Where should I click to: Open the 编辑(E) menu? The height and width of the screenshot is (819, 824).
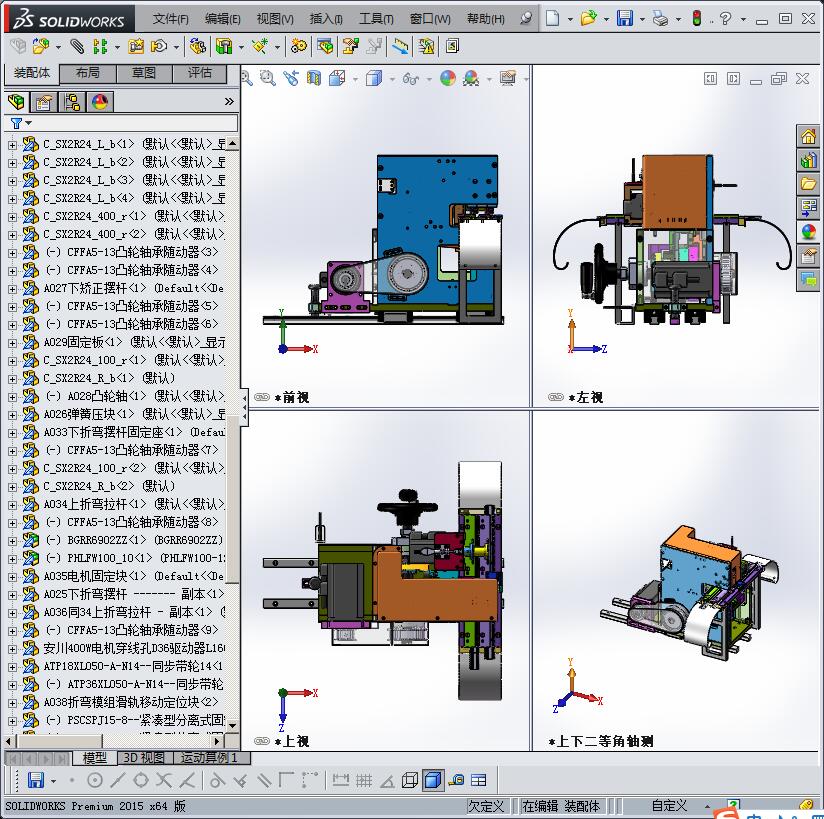point(222,19)
